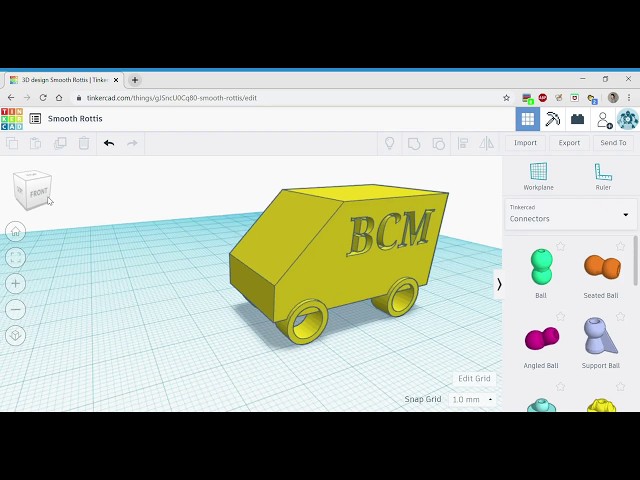
Task: Select the Ruler tool
Action: point(603,176)
